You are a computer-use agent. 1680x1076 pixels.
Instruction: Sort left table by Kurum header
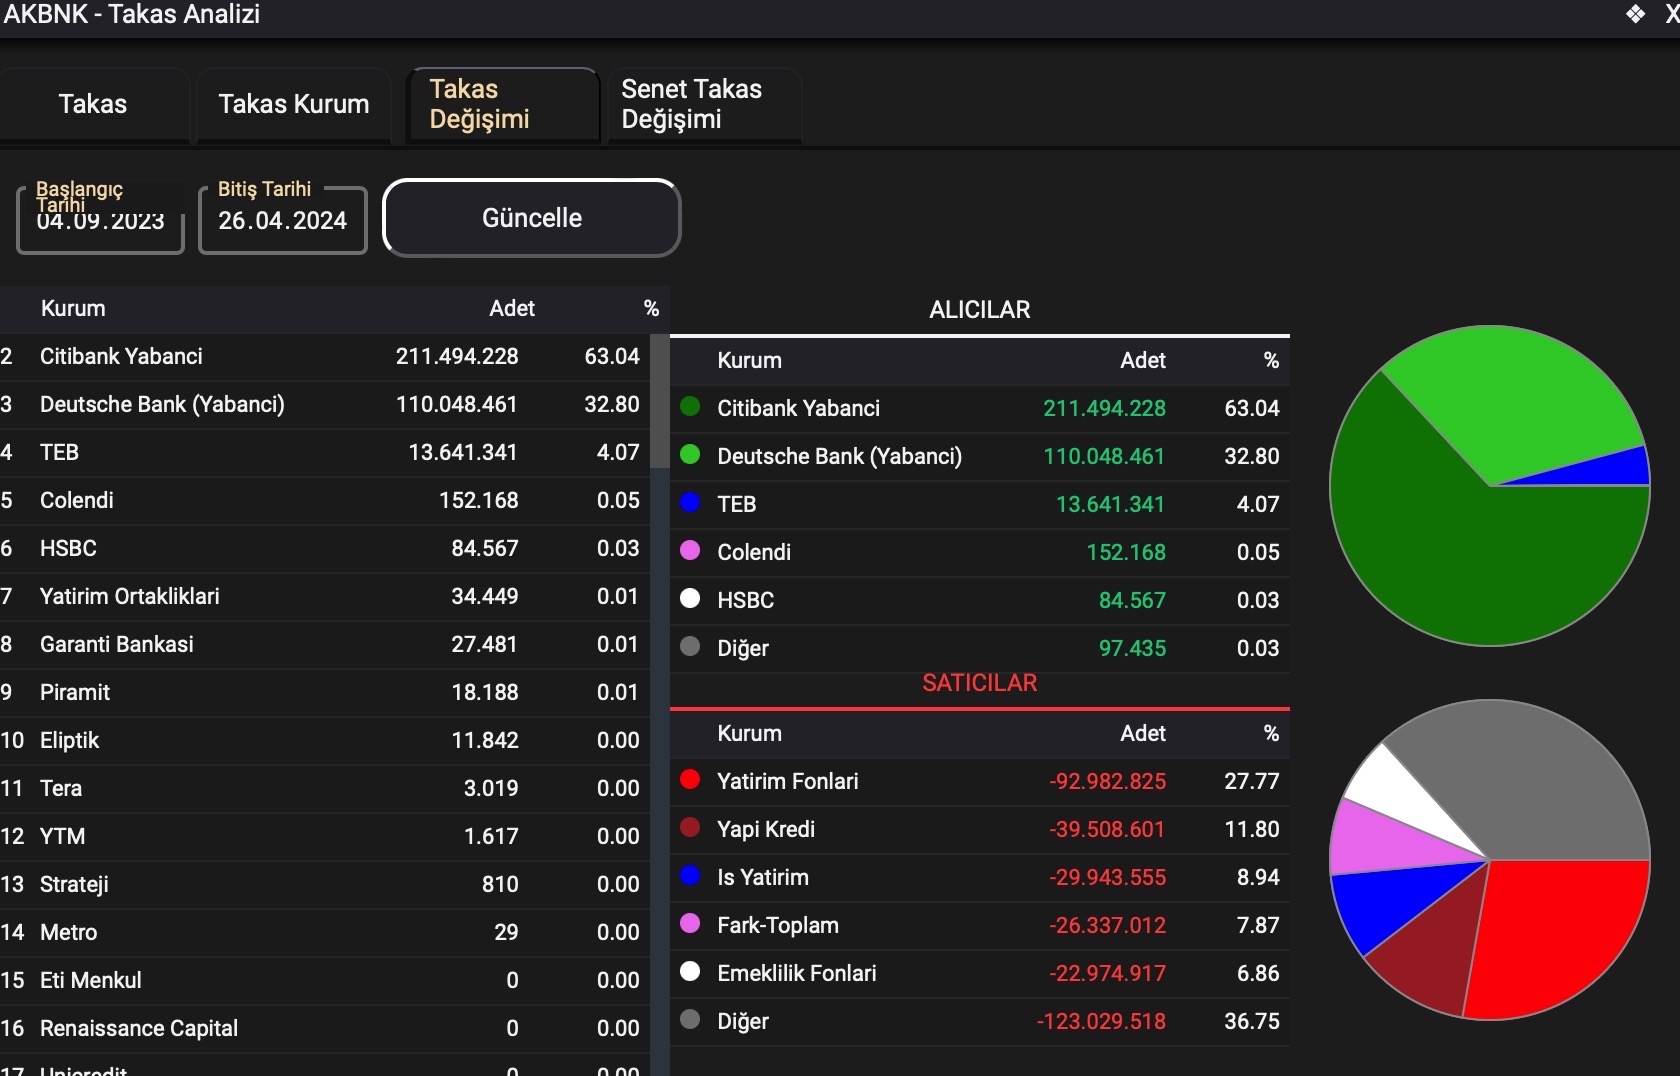click(x=73, y=308)
